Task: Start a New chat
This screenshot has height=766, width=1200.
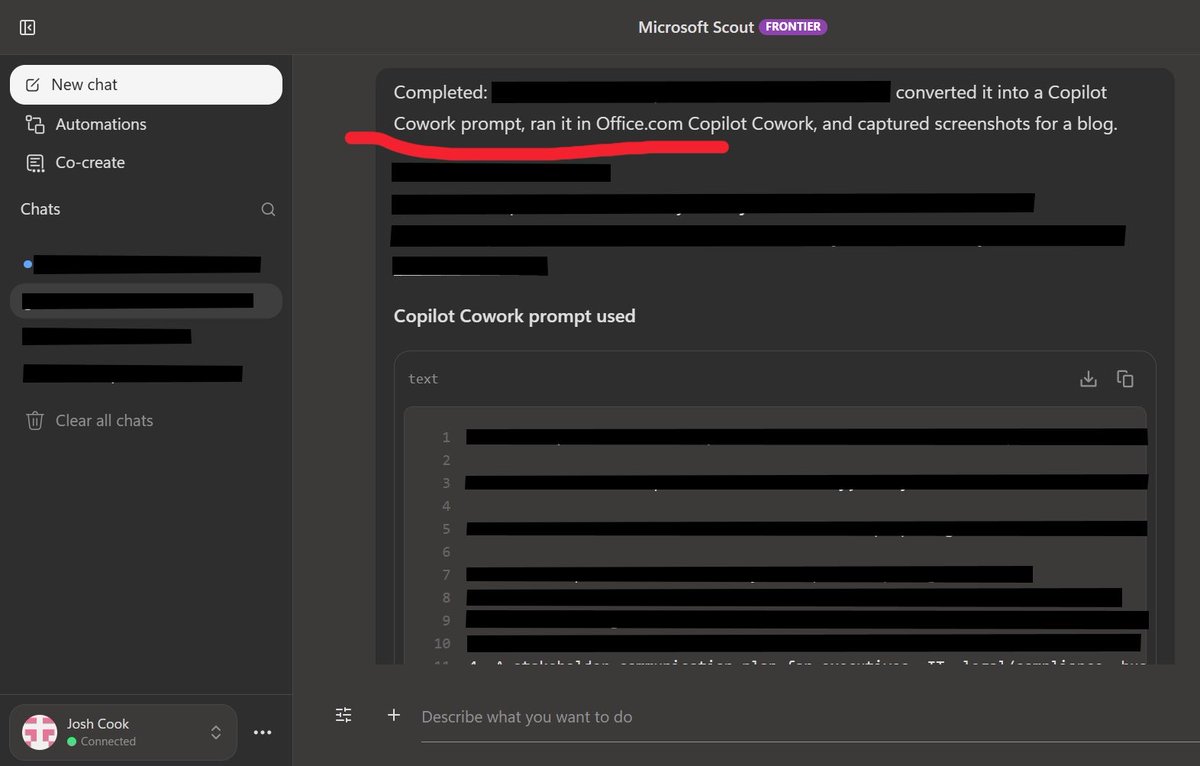Action: (146, 85)
